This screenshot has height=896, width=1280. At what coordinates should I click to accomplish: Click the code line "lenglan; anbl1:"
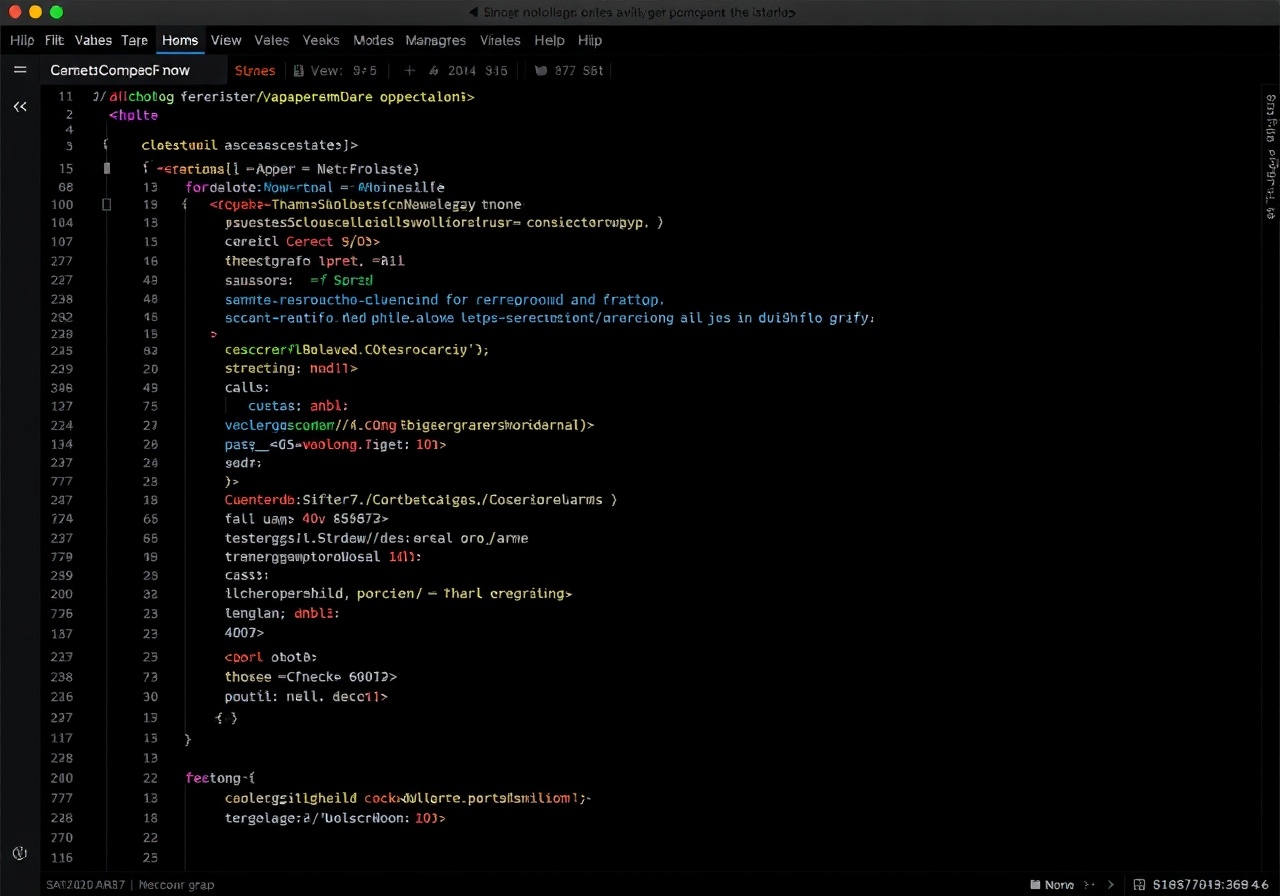282,613
